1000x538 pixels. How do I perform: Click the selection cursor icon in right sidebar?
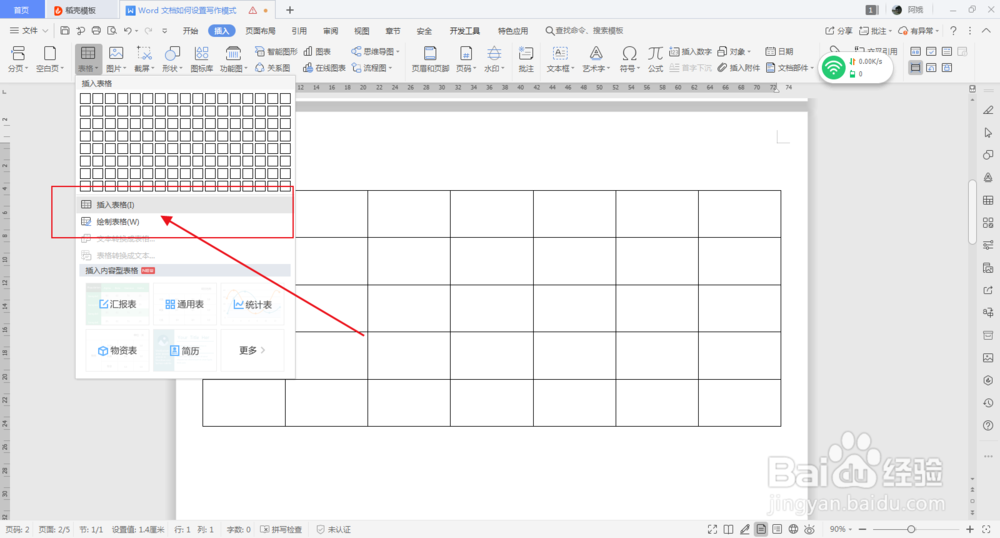pos(988,133)
